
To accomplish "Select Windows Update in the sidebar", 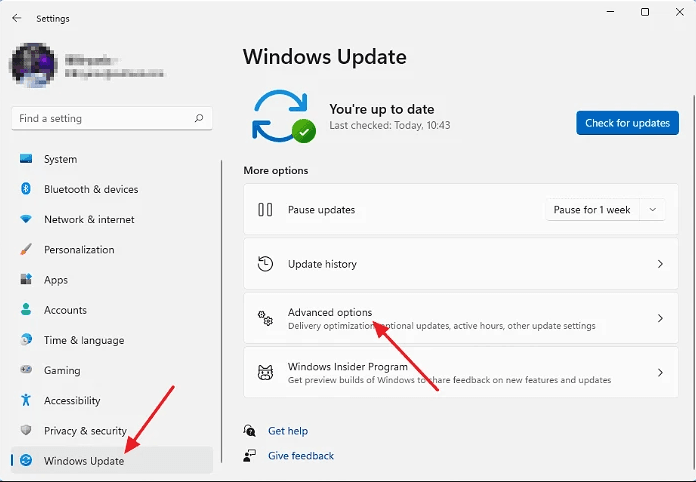I will (x=112, y=460).
